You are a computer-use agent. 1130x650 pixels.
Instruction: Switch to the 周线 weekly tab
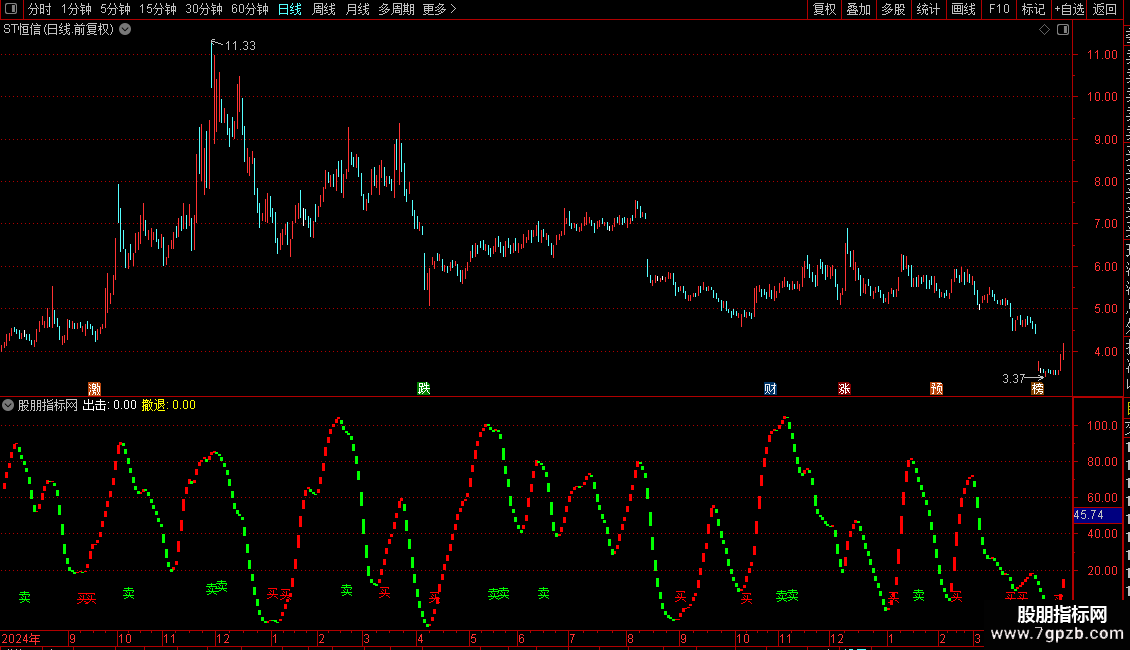pyautogui.click(x=324, y=9)
